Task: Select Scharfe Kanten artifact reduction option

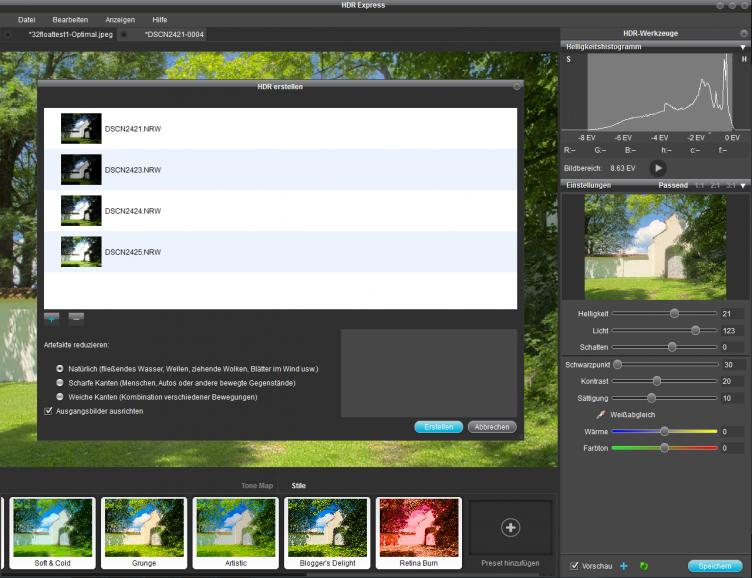Action: click(x=59, y=383)
